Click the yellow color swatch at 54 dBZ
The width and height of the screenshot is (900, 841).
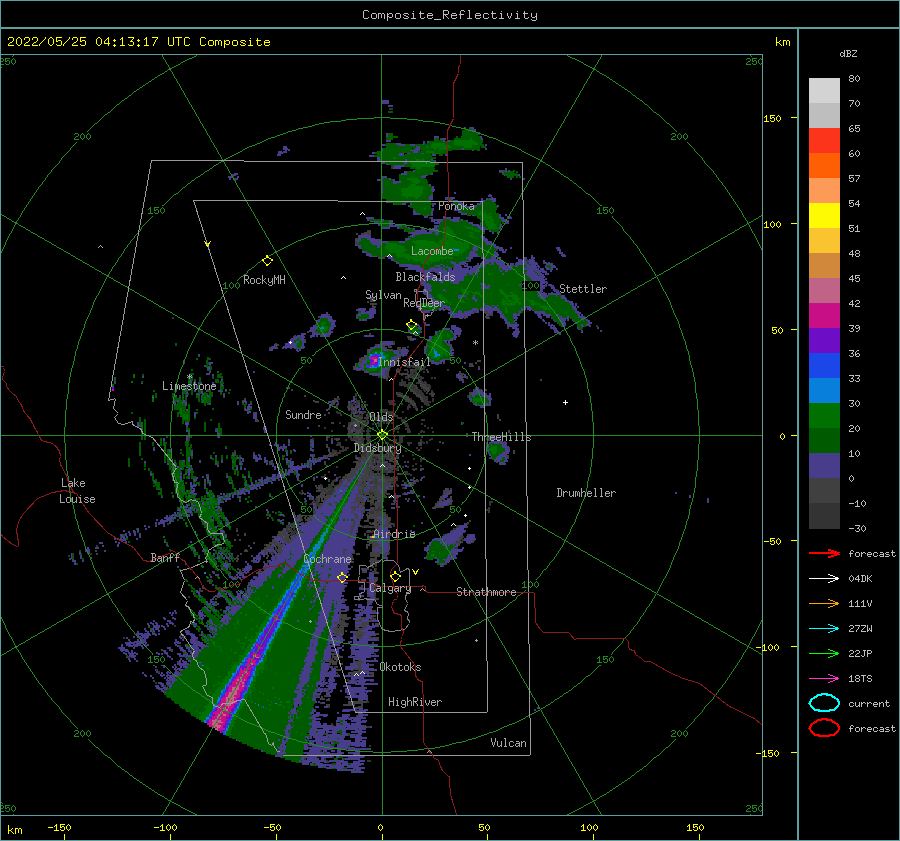(824, 215)
